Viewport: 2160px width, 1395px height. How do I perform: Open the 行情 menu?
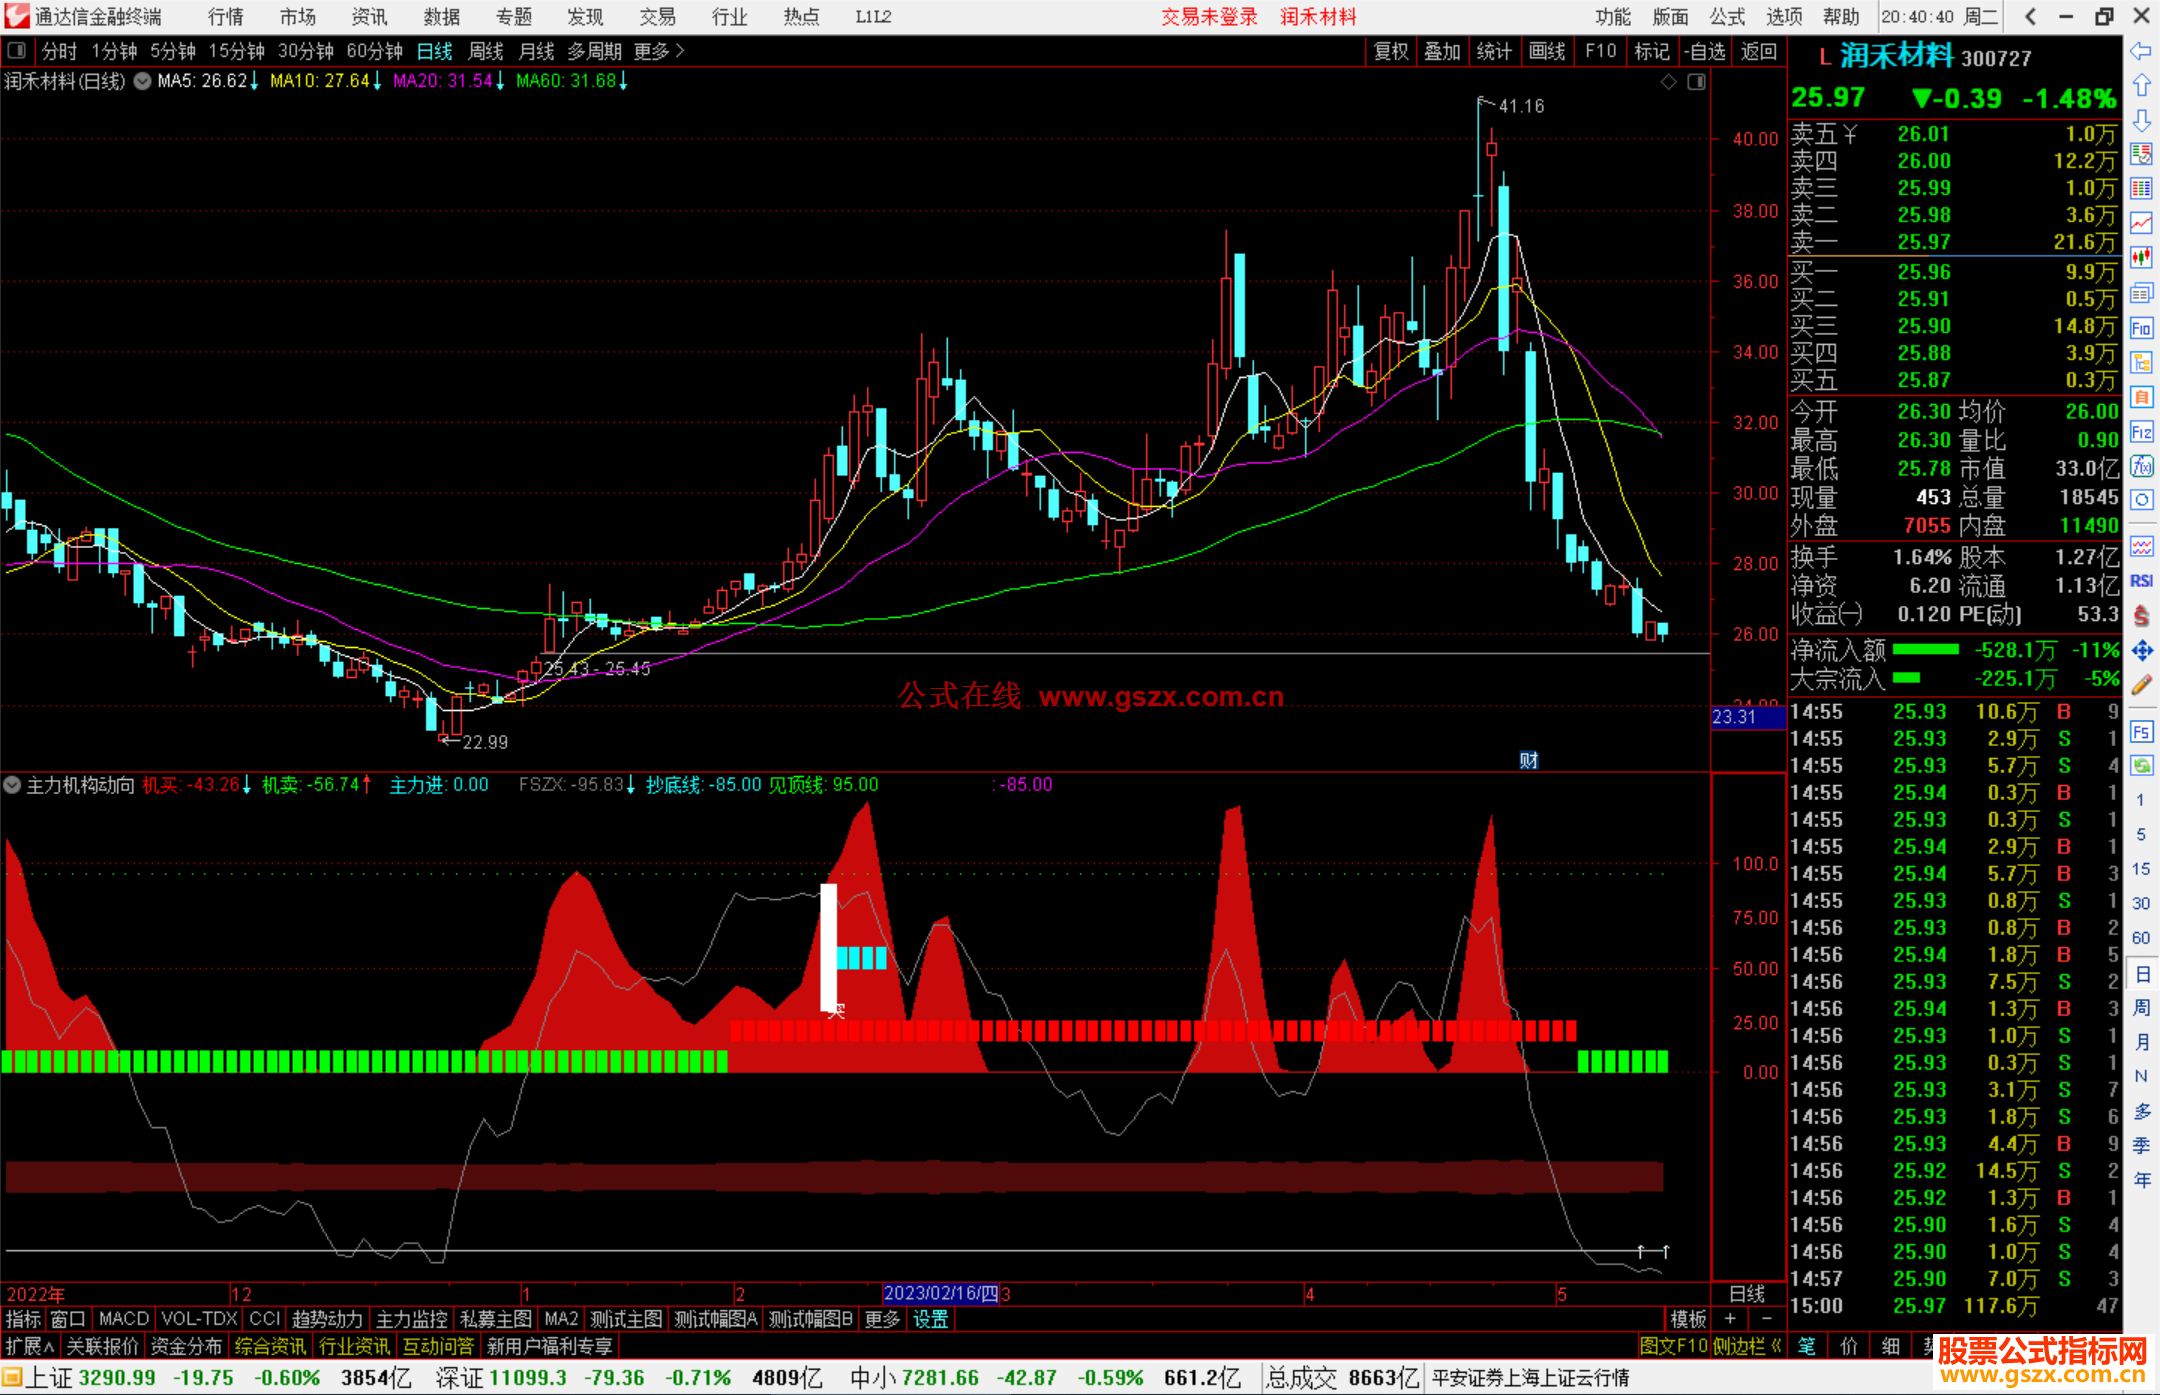pos(226,16)
